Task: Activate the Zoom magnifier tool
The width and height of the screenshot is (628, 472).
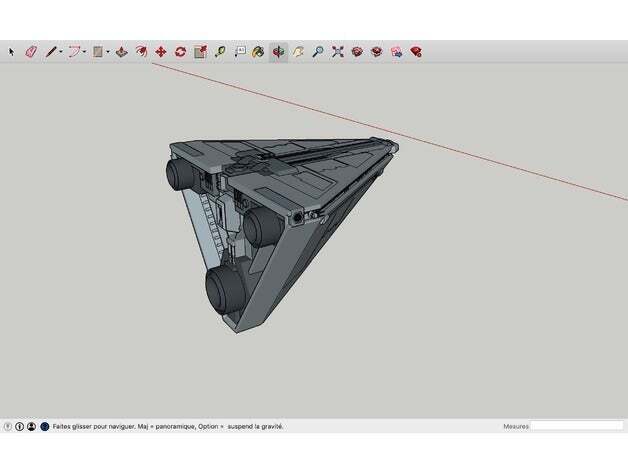Action: (318, 52)
